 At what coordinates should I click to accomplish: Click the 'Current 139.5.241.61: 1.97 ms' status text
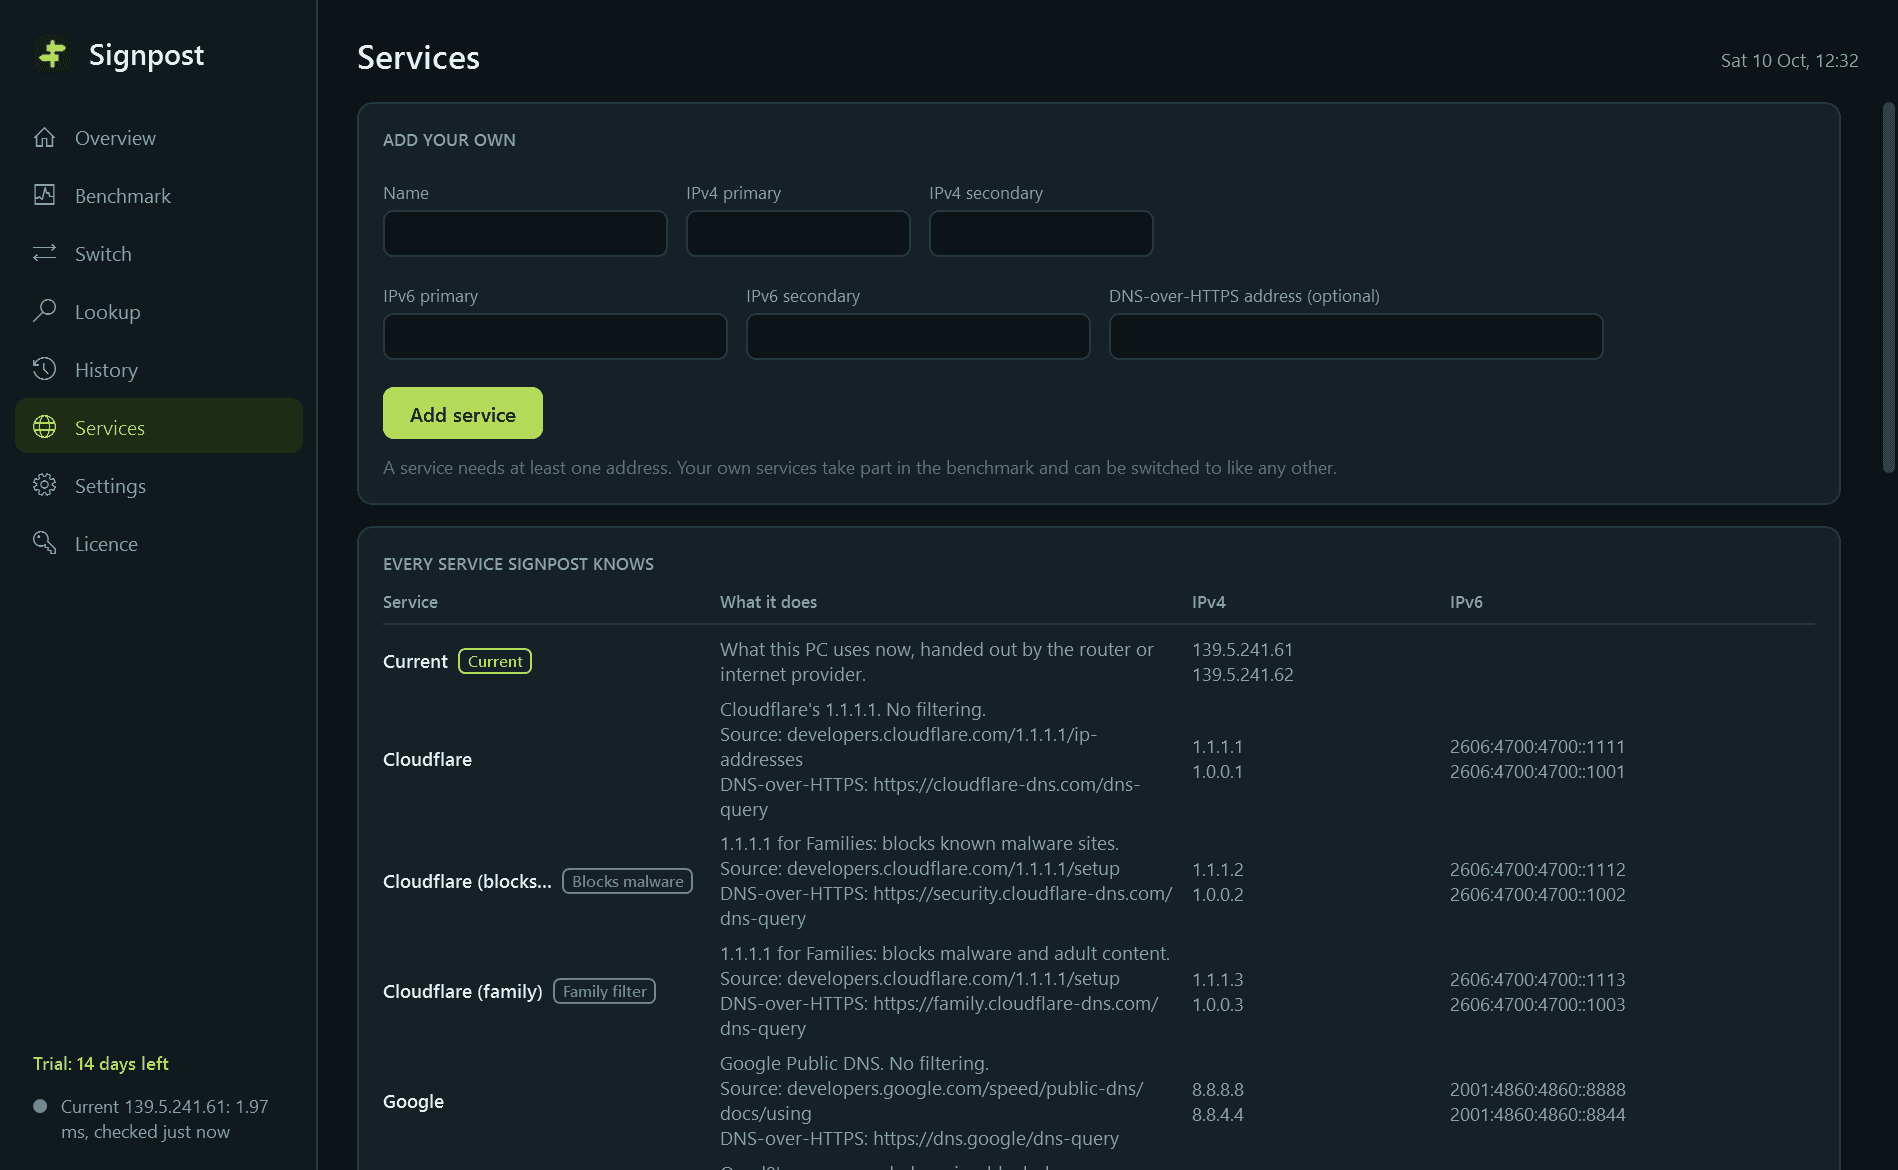164,1119
